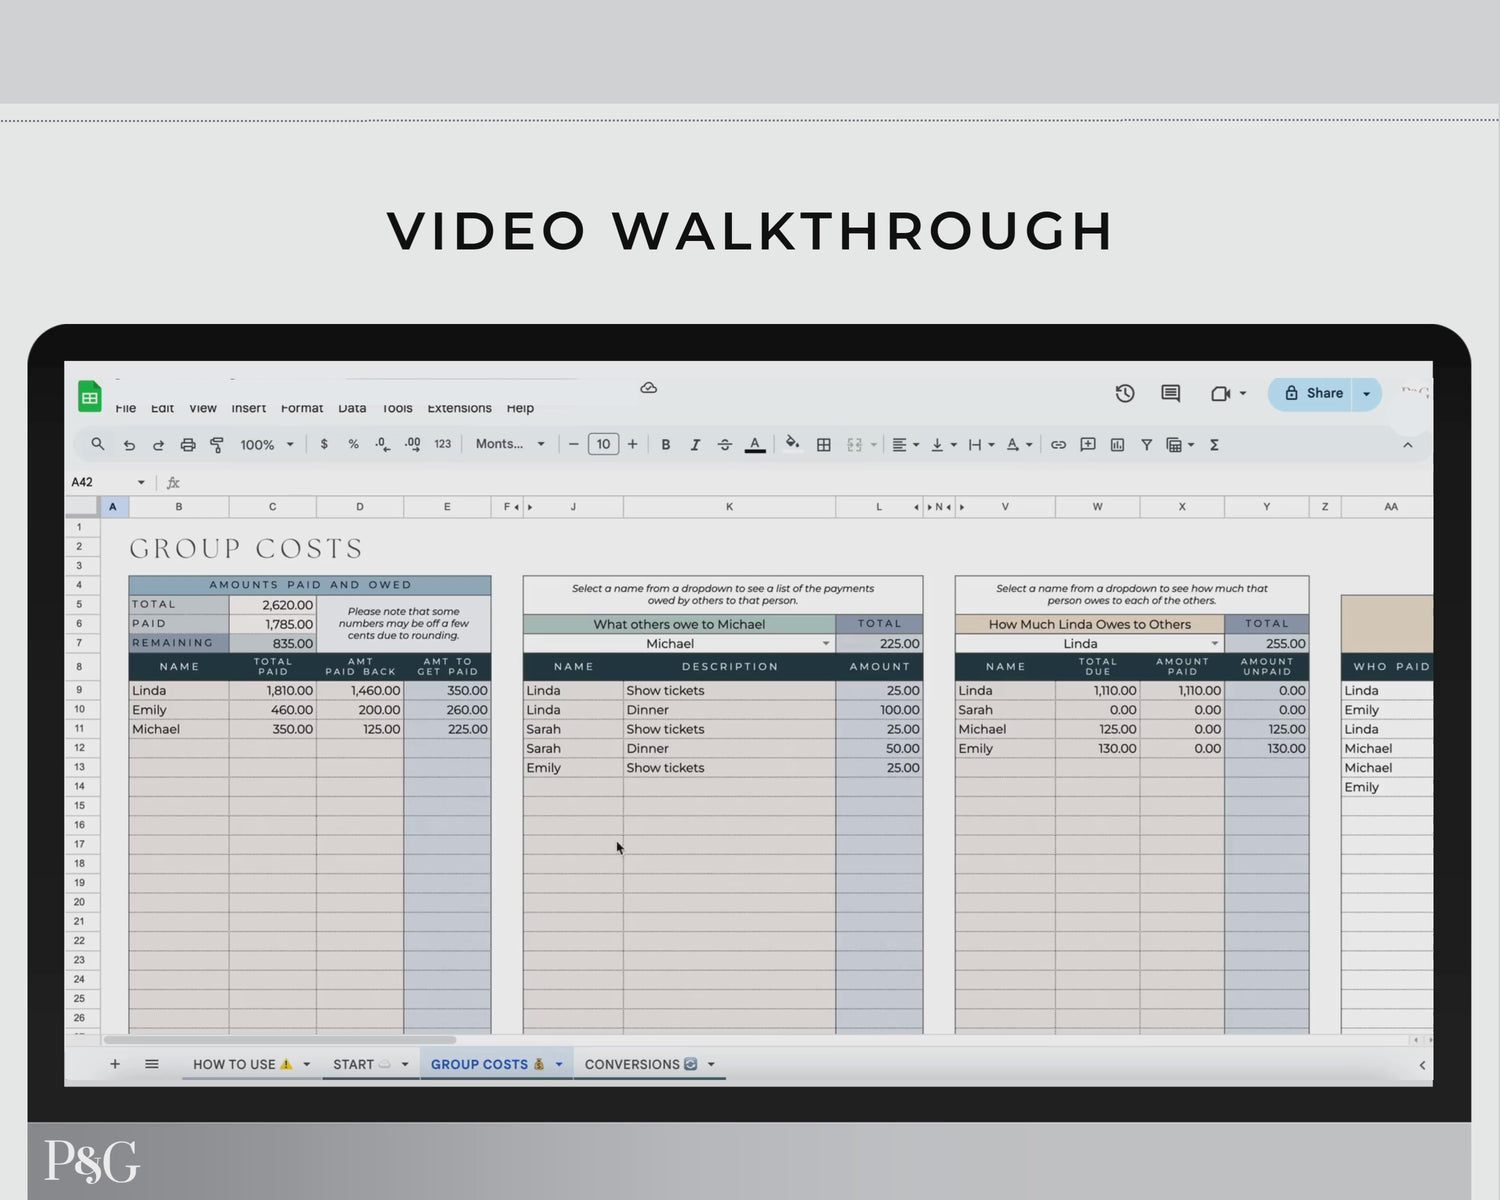Click the insert link icon
The image size is (1500, 1200).
(x=1058, y=445)
